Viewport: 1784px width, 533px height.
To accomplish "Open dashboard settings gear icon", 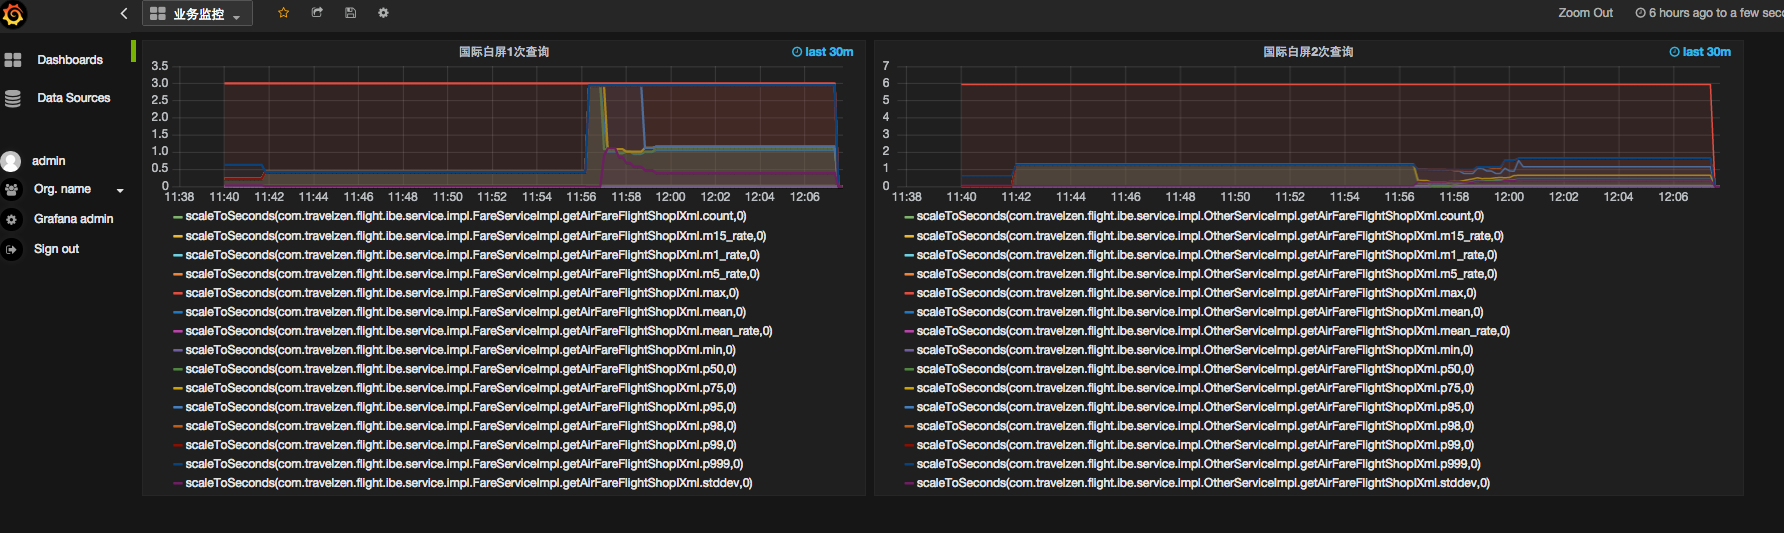I will pos(383,13).
